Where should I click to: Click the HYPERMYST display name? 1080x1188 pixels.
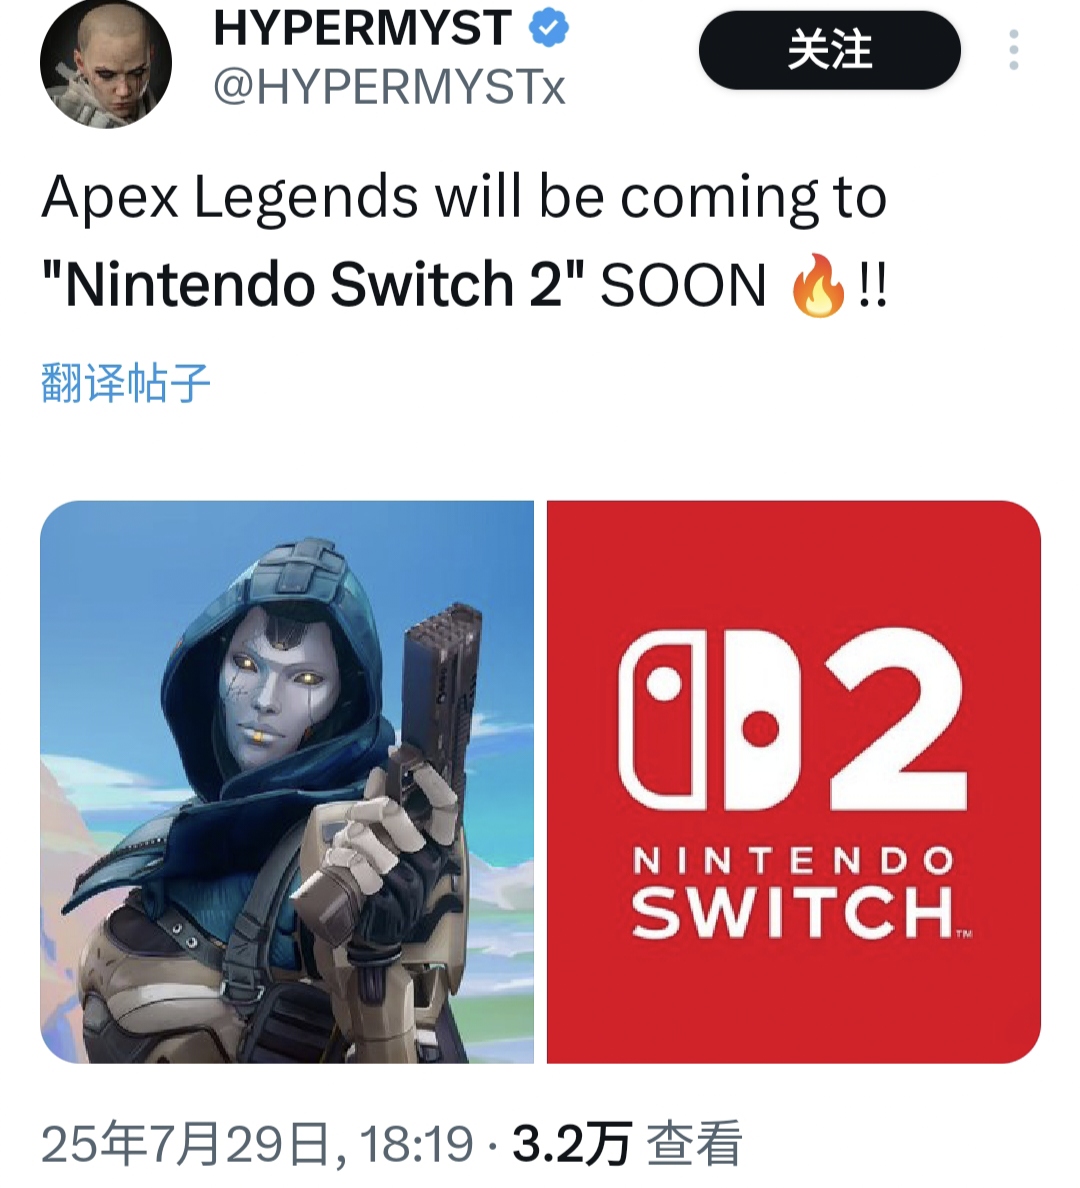[362, 28]
